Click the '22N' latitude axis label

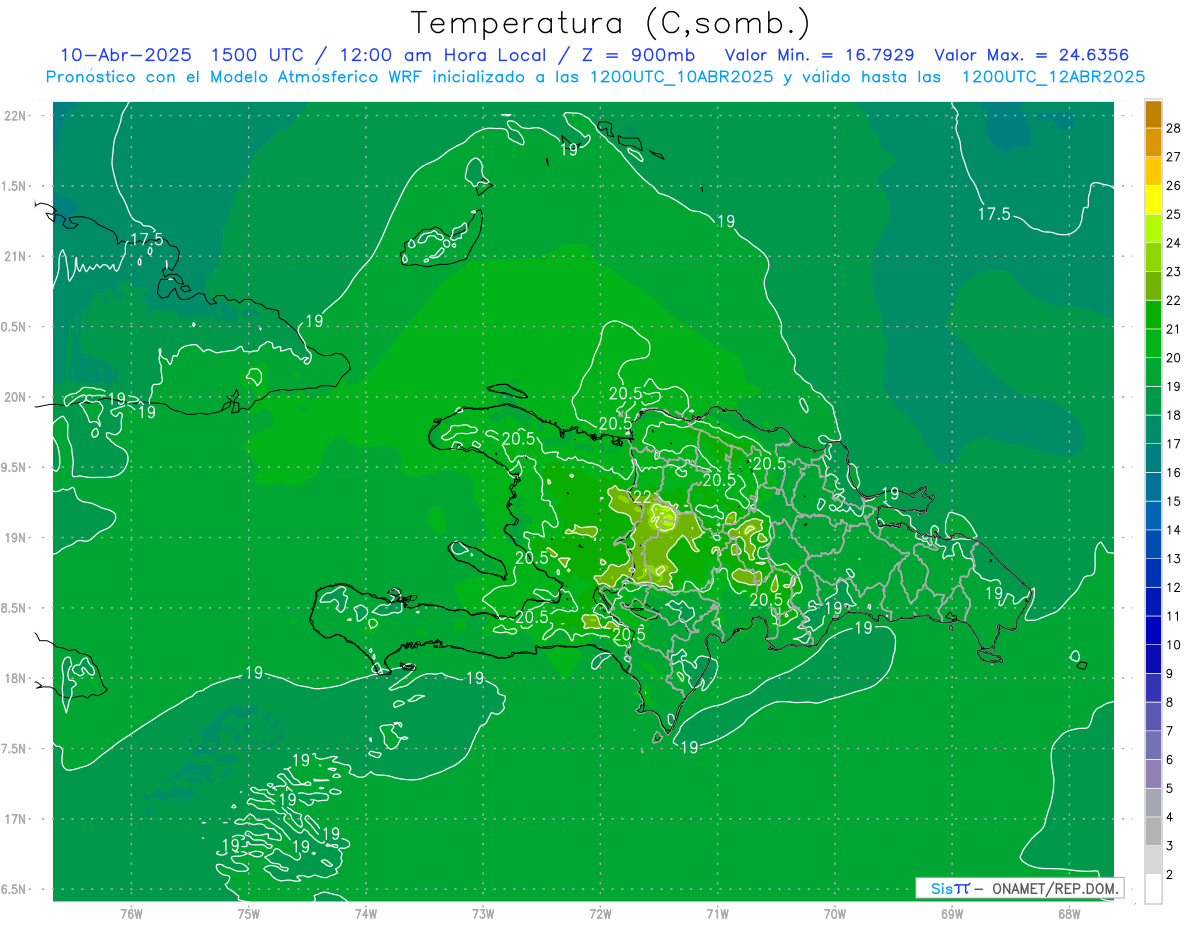[x=15, y=116]
